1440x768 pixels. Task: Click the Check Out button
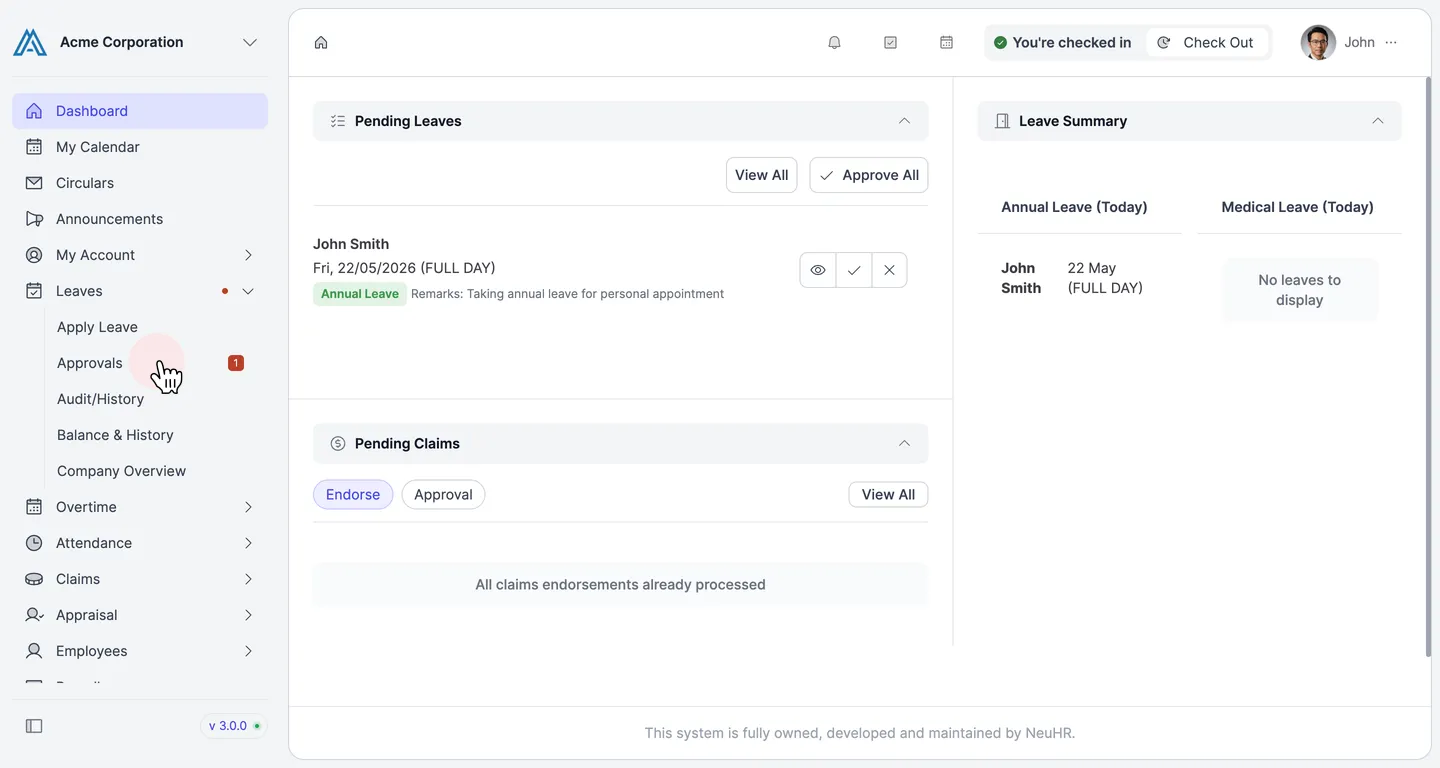1207,42
